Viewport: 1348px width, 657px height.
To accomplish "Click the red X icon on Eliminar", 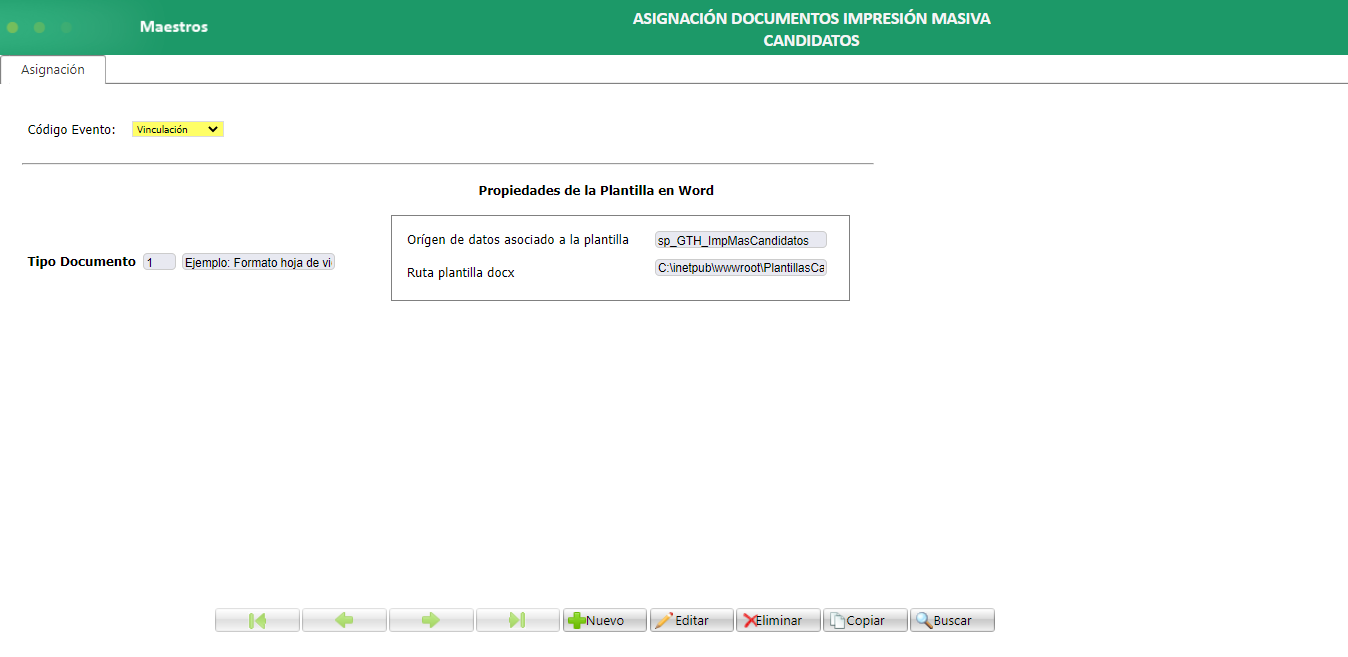I will [752, 620].
